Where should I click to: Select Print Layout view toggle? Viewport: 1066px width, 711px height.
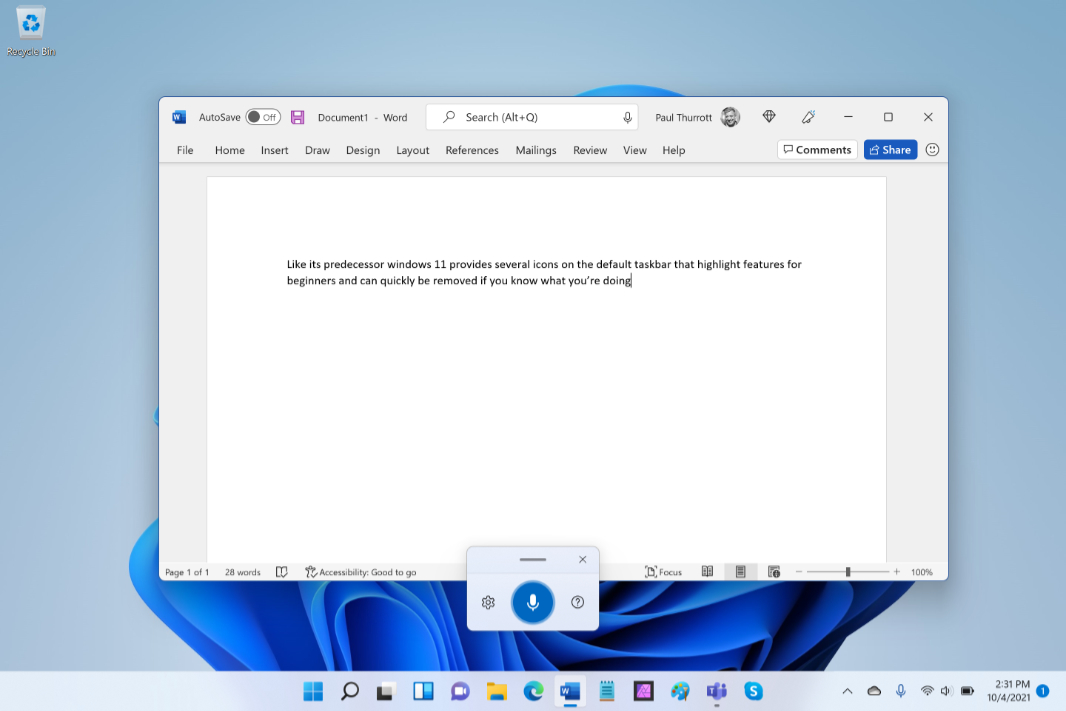pos(740,571)
